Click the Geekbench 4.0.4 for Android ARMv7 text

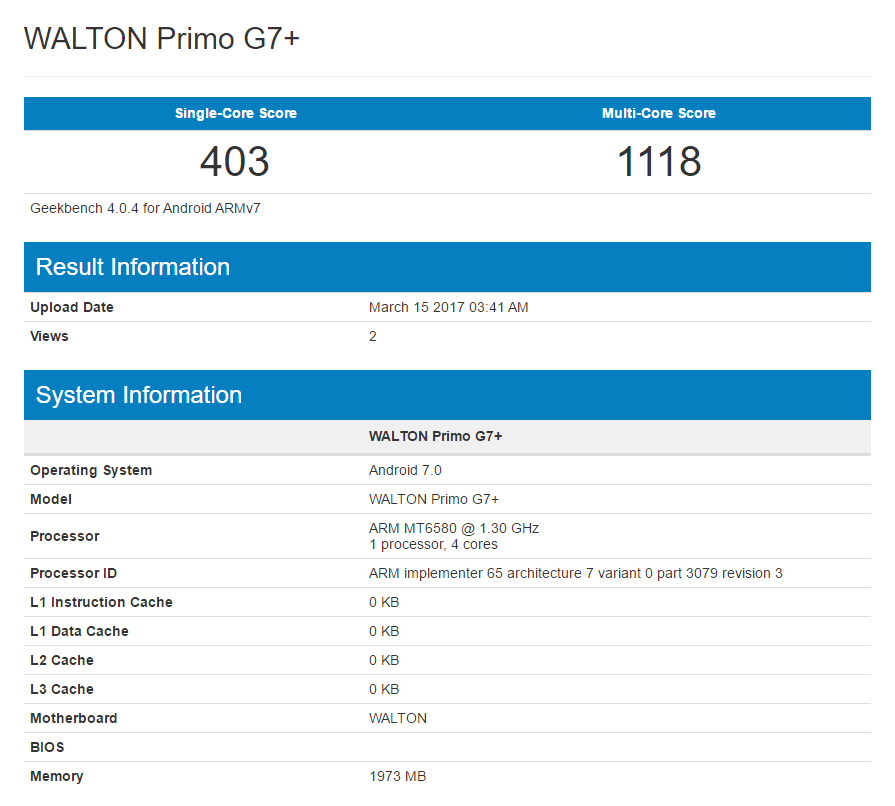tap(146, 208)
